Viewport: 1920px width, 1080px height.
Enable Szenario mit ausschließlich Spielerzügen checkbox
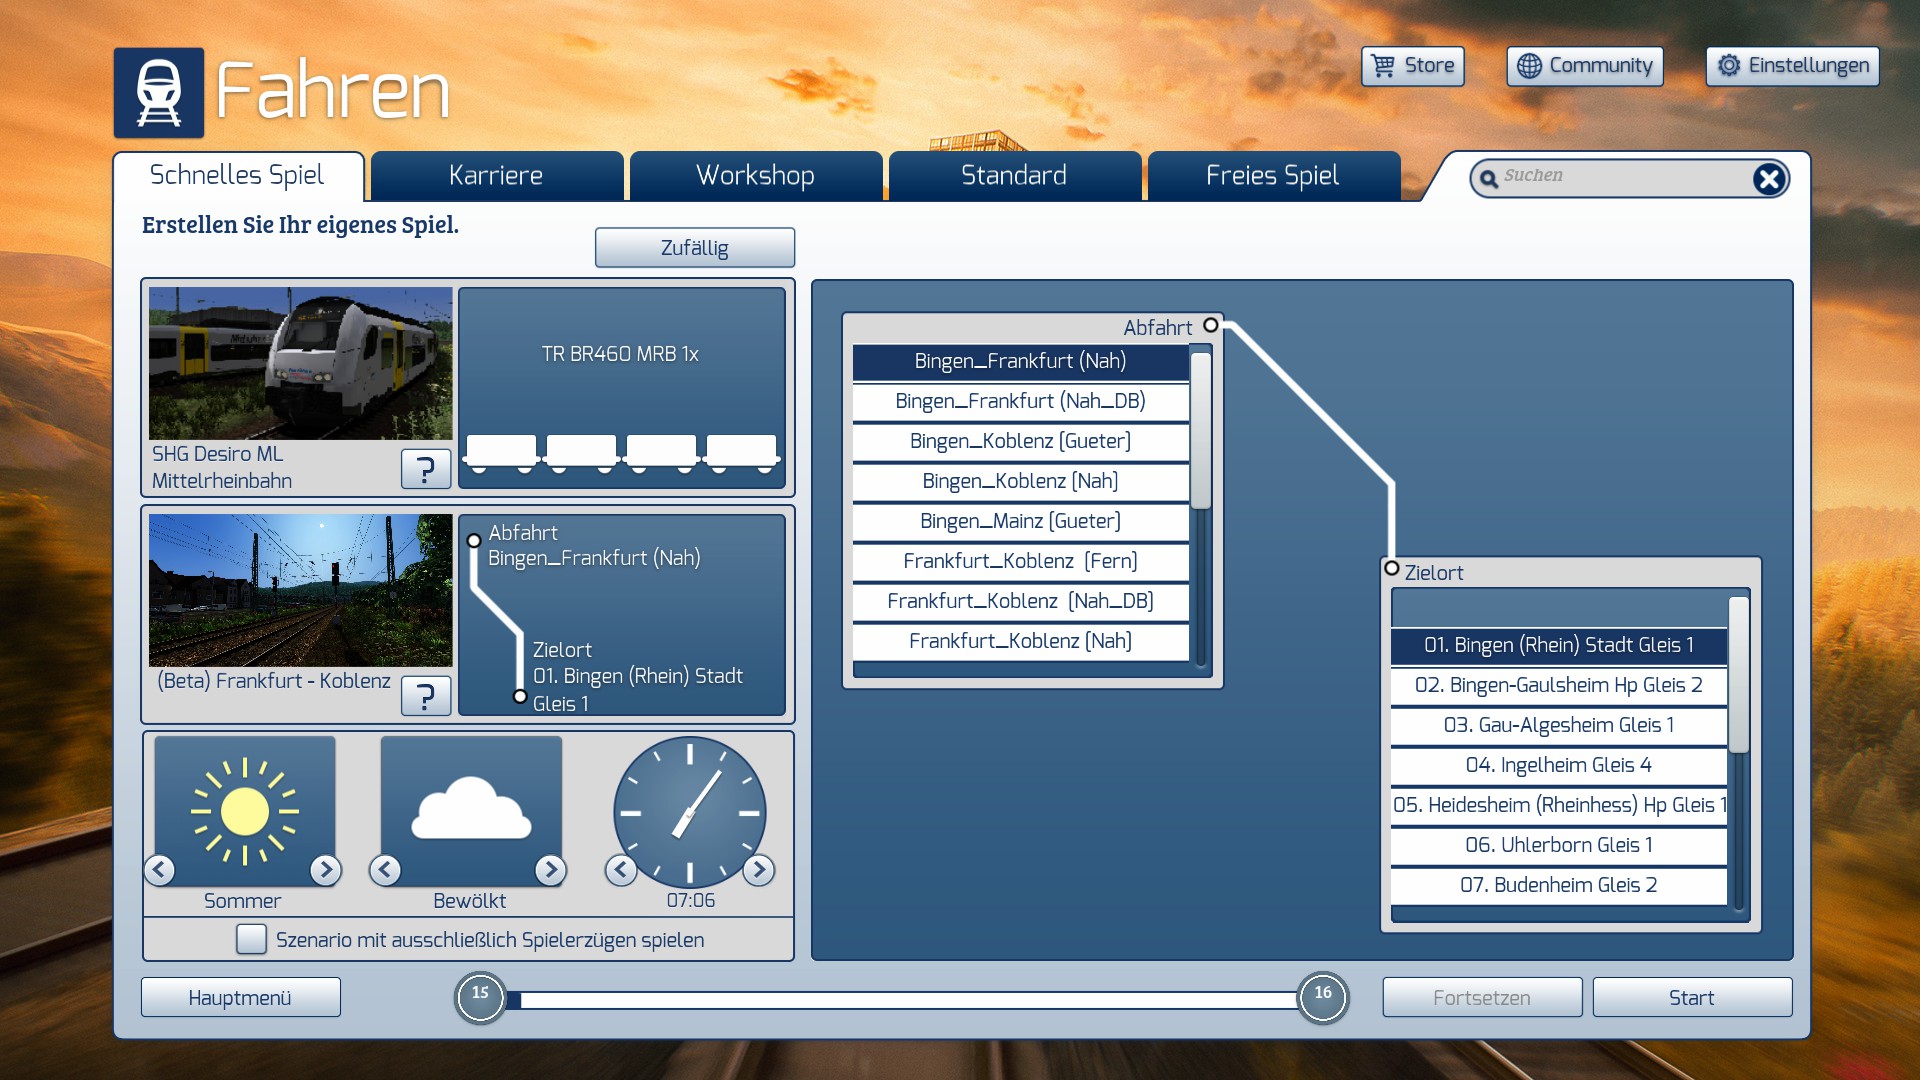tap(251, 939)
